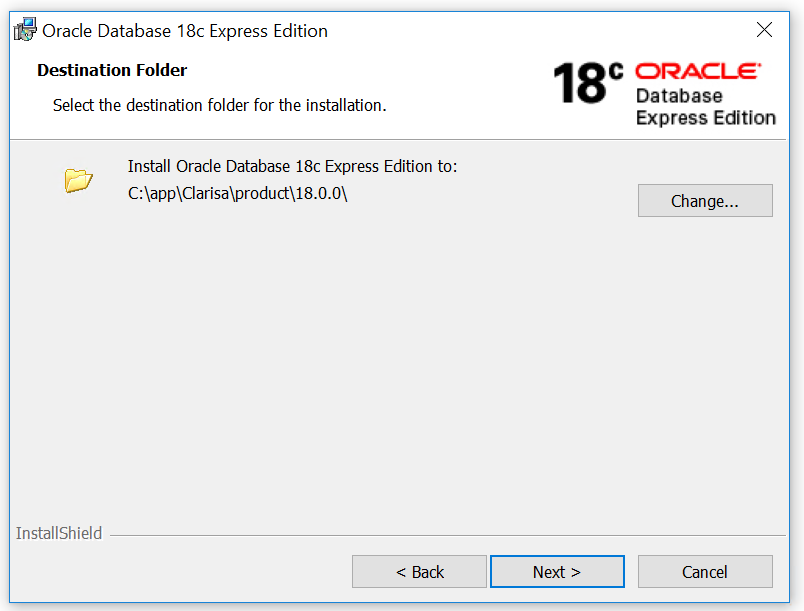Click 'Install Oracle Database 18c Express Edition to:' label

[x=292, y=167]
